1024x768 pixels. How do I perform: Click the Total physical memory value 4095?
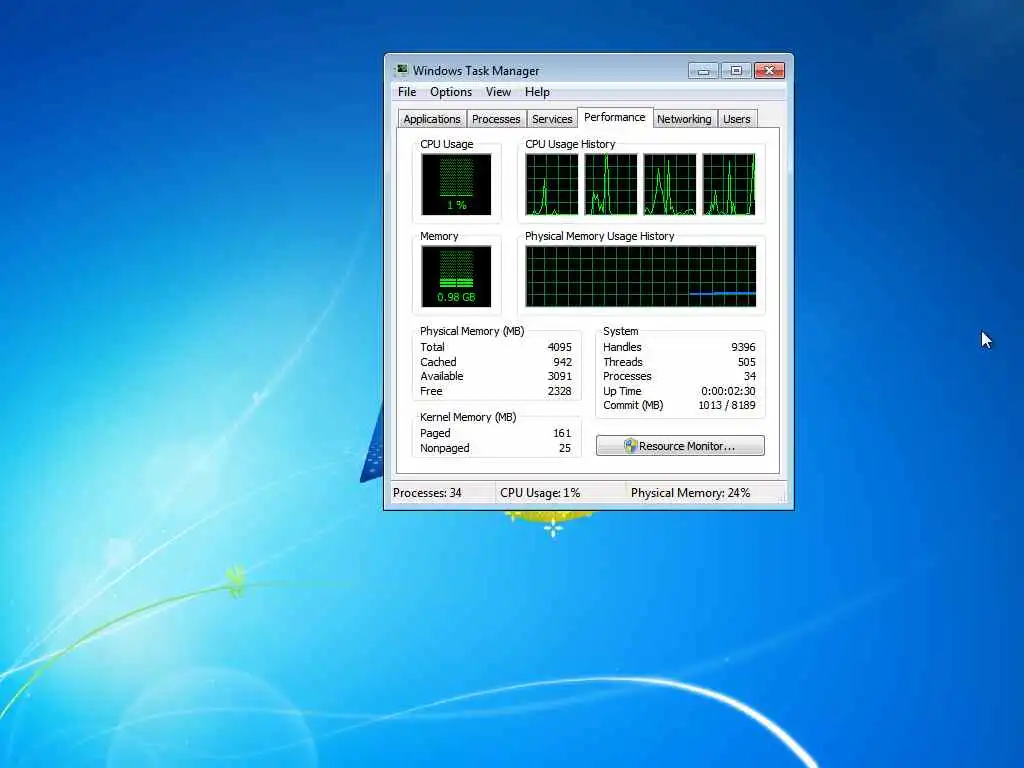[x=560, y=347]
